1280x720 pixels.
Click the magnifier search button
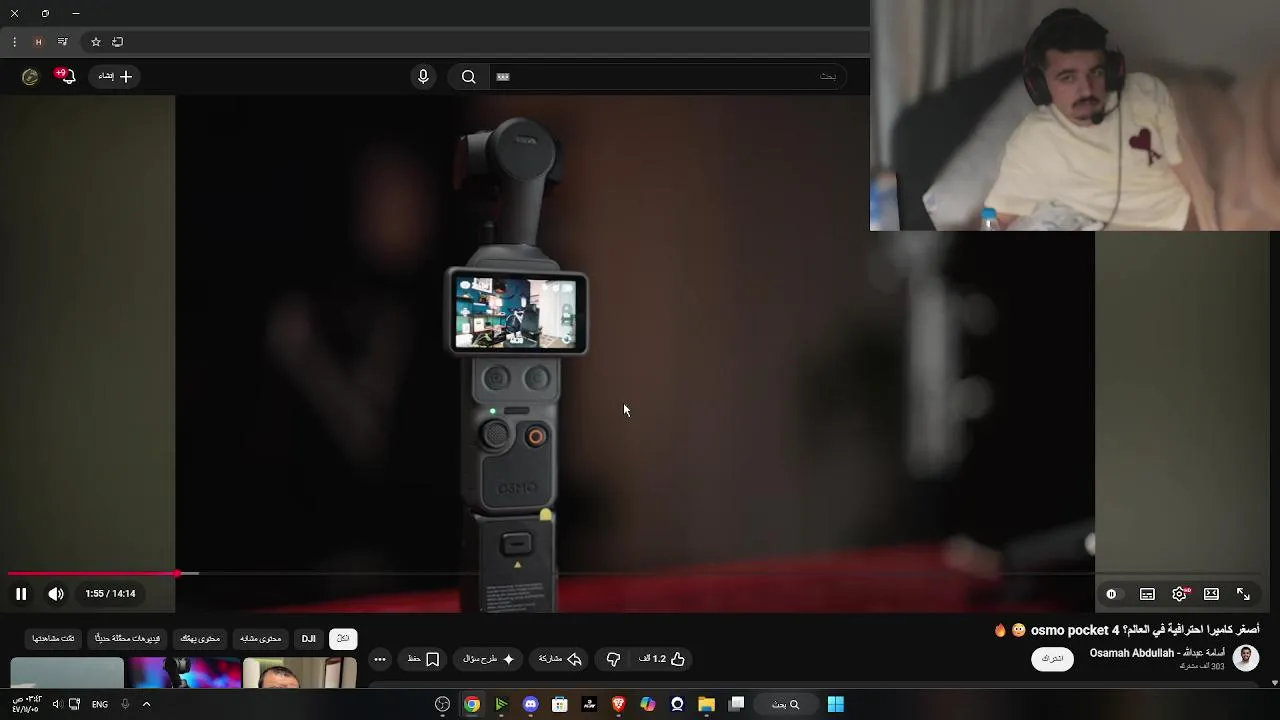pos(468,77)
